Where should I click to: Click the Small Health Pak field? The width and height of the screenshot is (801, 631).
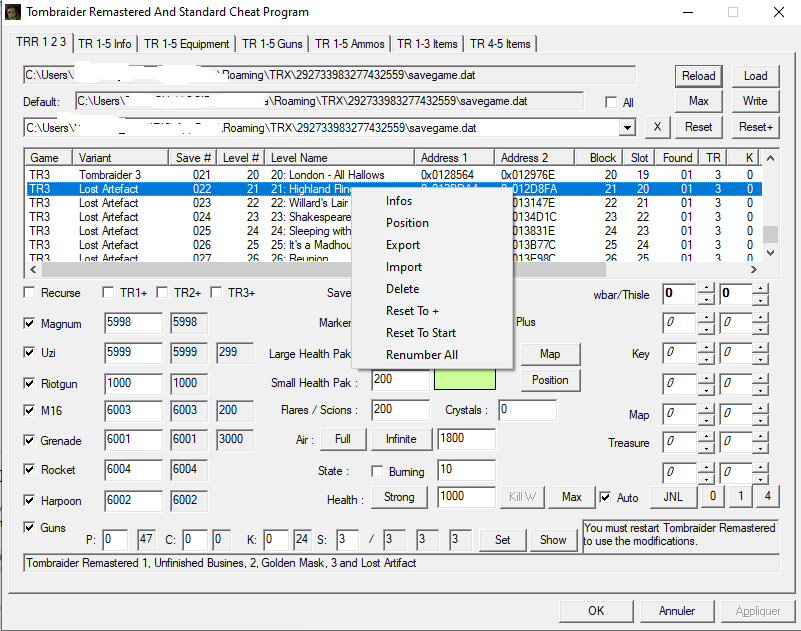coord(400,380)
